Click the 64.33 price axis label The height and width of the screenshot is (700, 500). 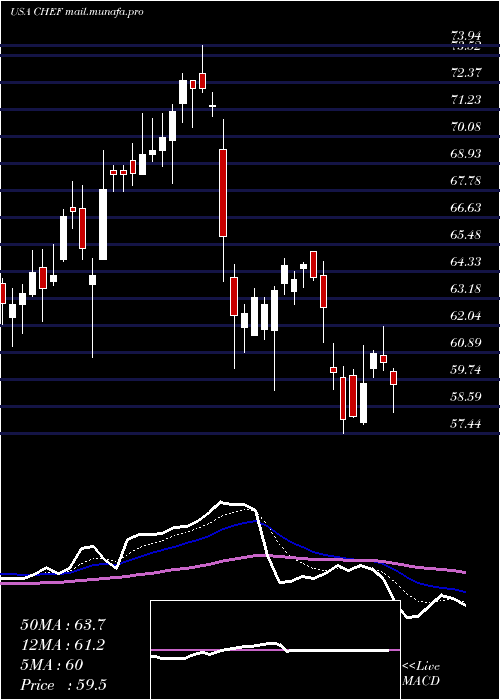466,262
